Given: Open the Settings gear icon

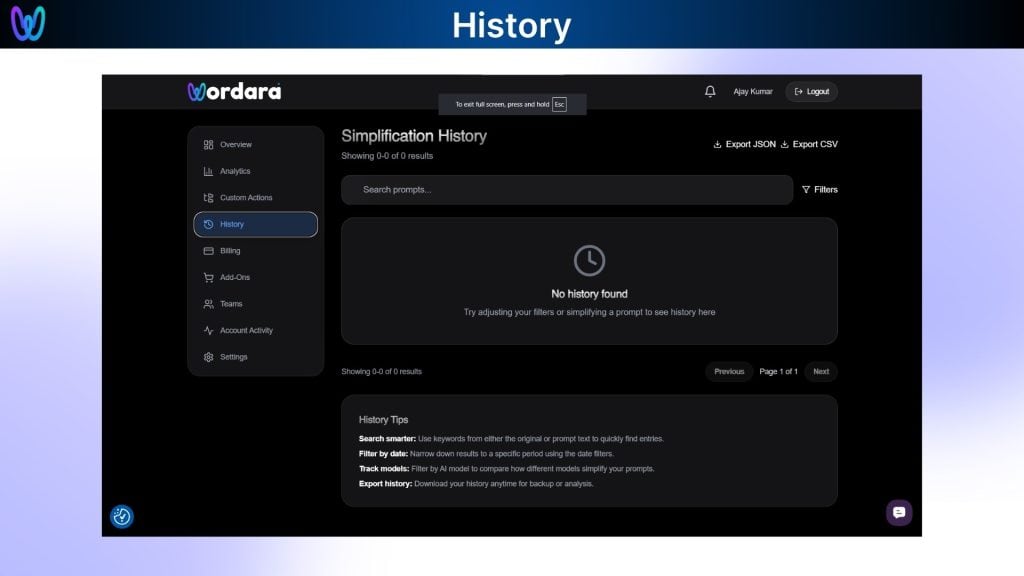Looking at the screenshot, I should tap(208, 356).
